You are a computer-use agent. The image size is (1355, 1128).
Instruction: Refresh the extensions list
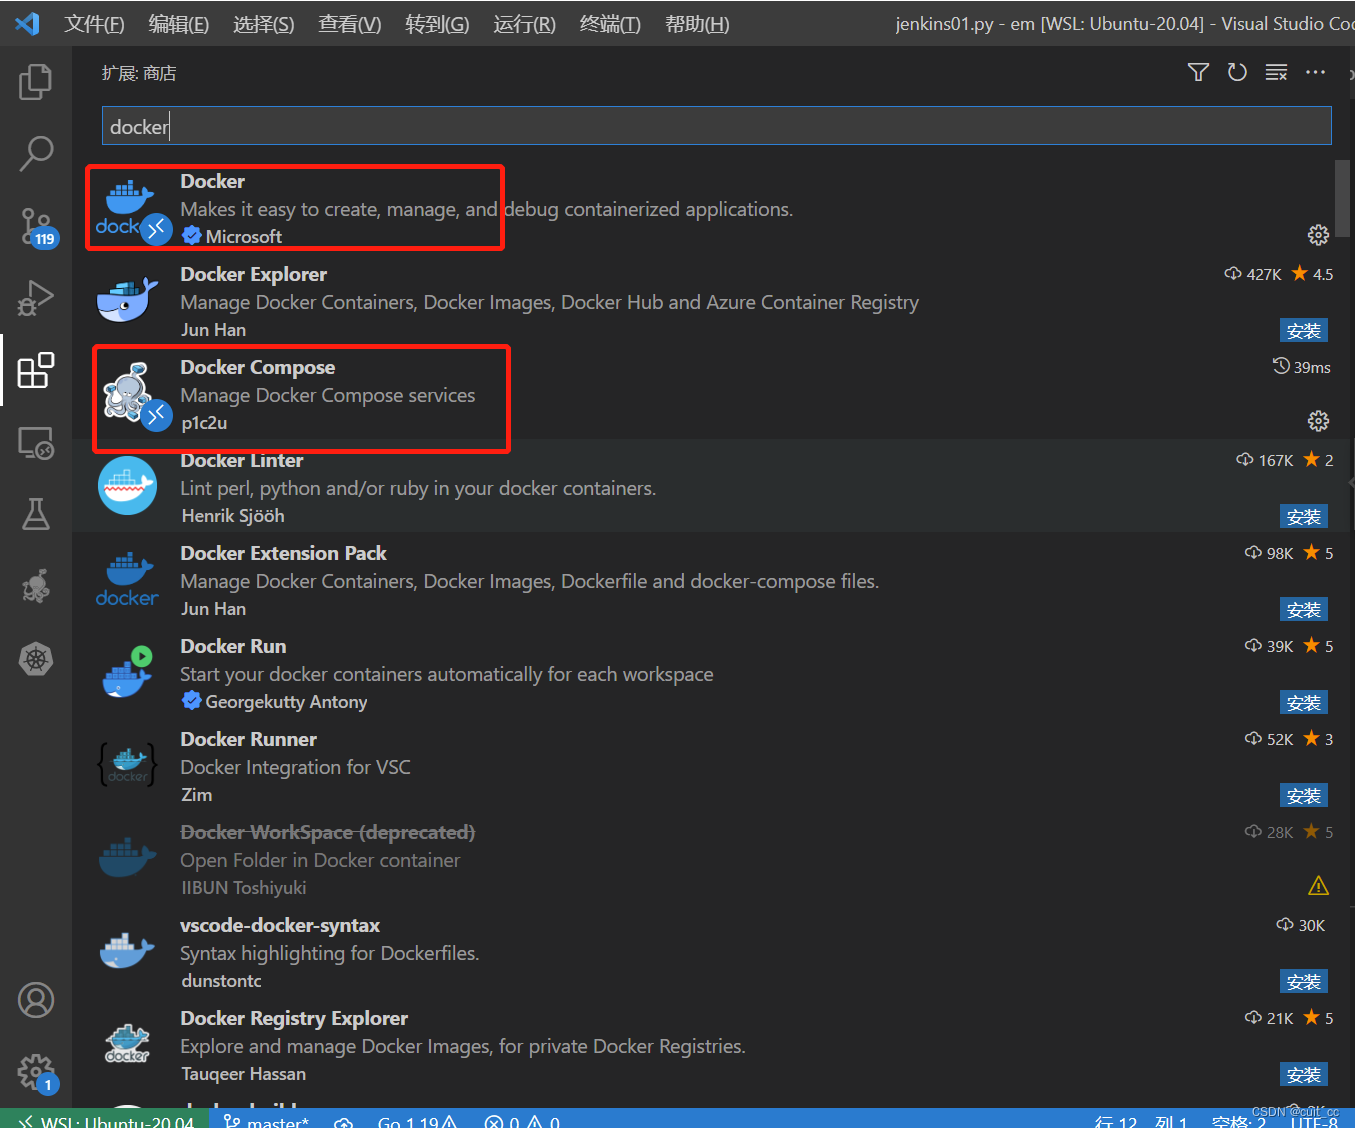(x=1237, y=72)
